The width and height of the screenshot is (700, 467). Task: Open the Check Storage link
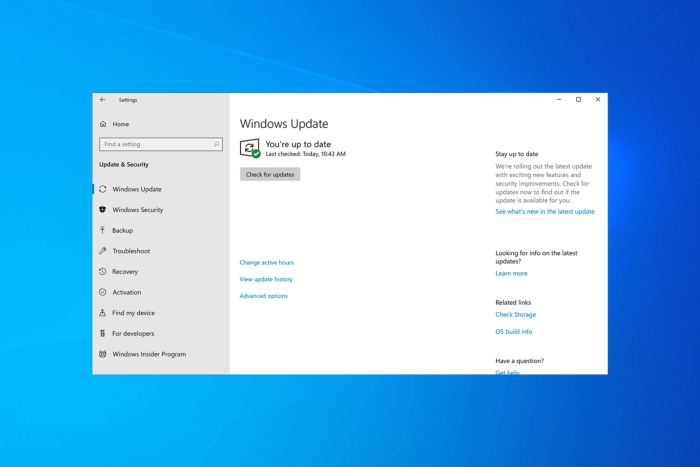coord(516,314)
